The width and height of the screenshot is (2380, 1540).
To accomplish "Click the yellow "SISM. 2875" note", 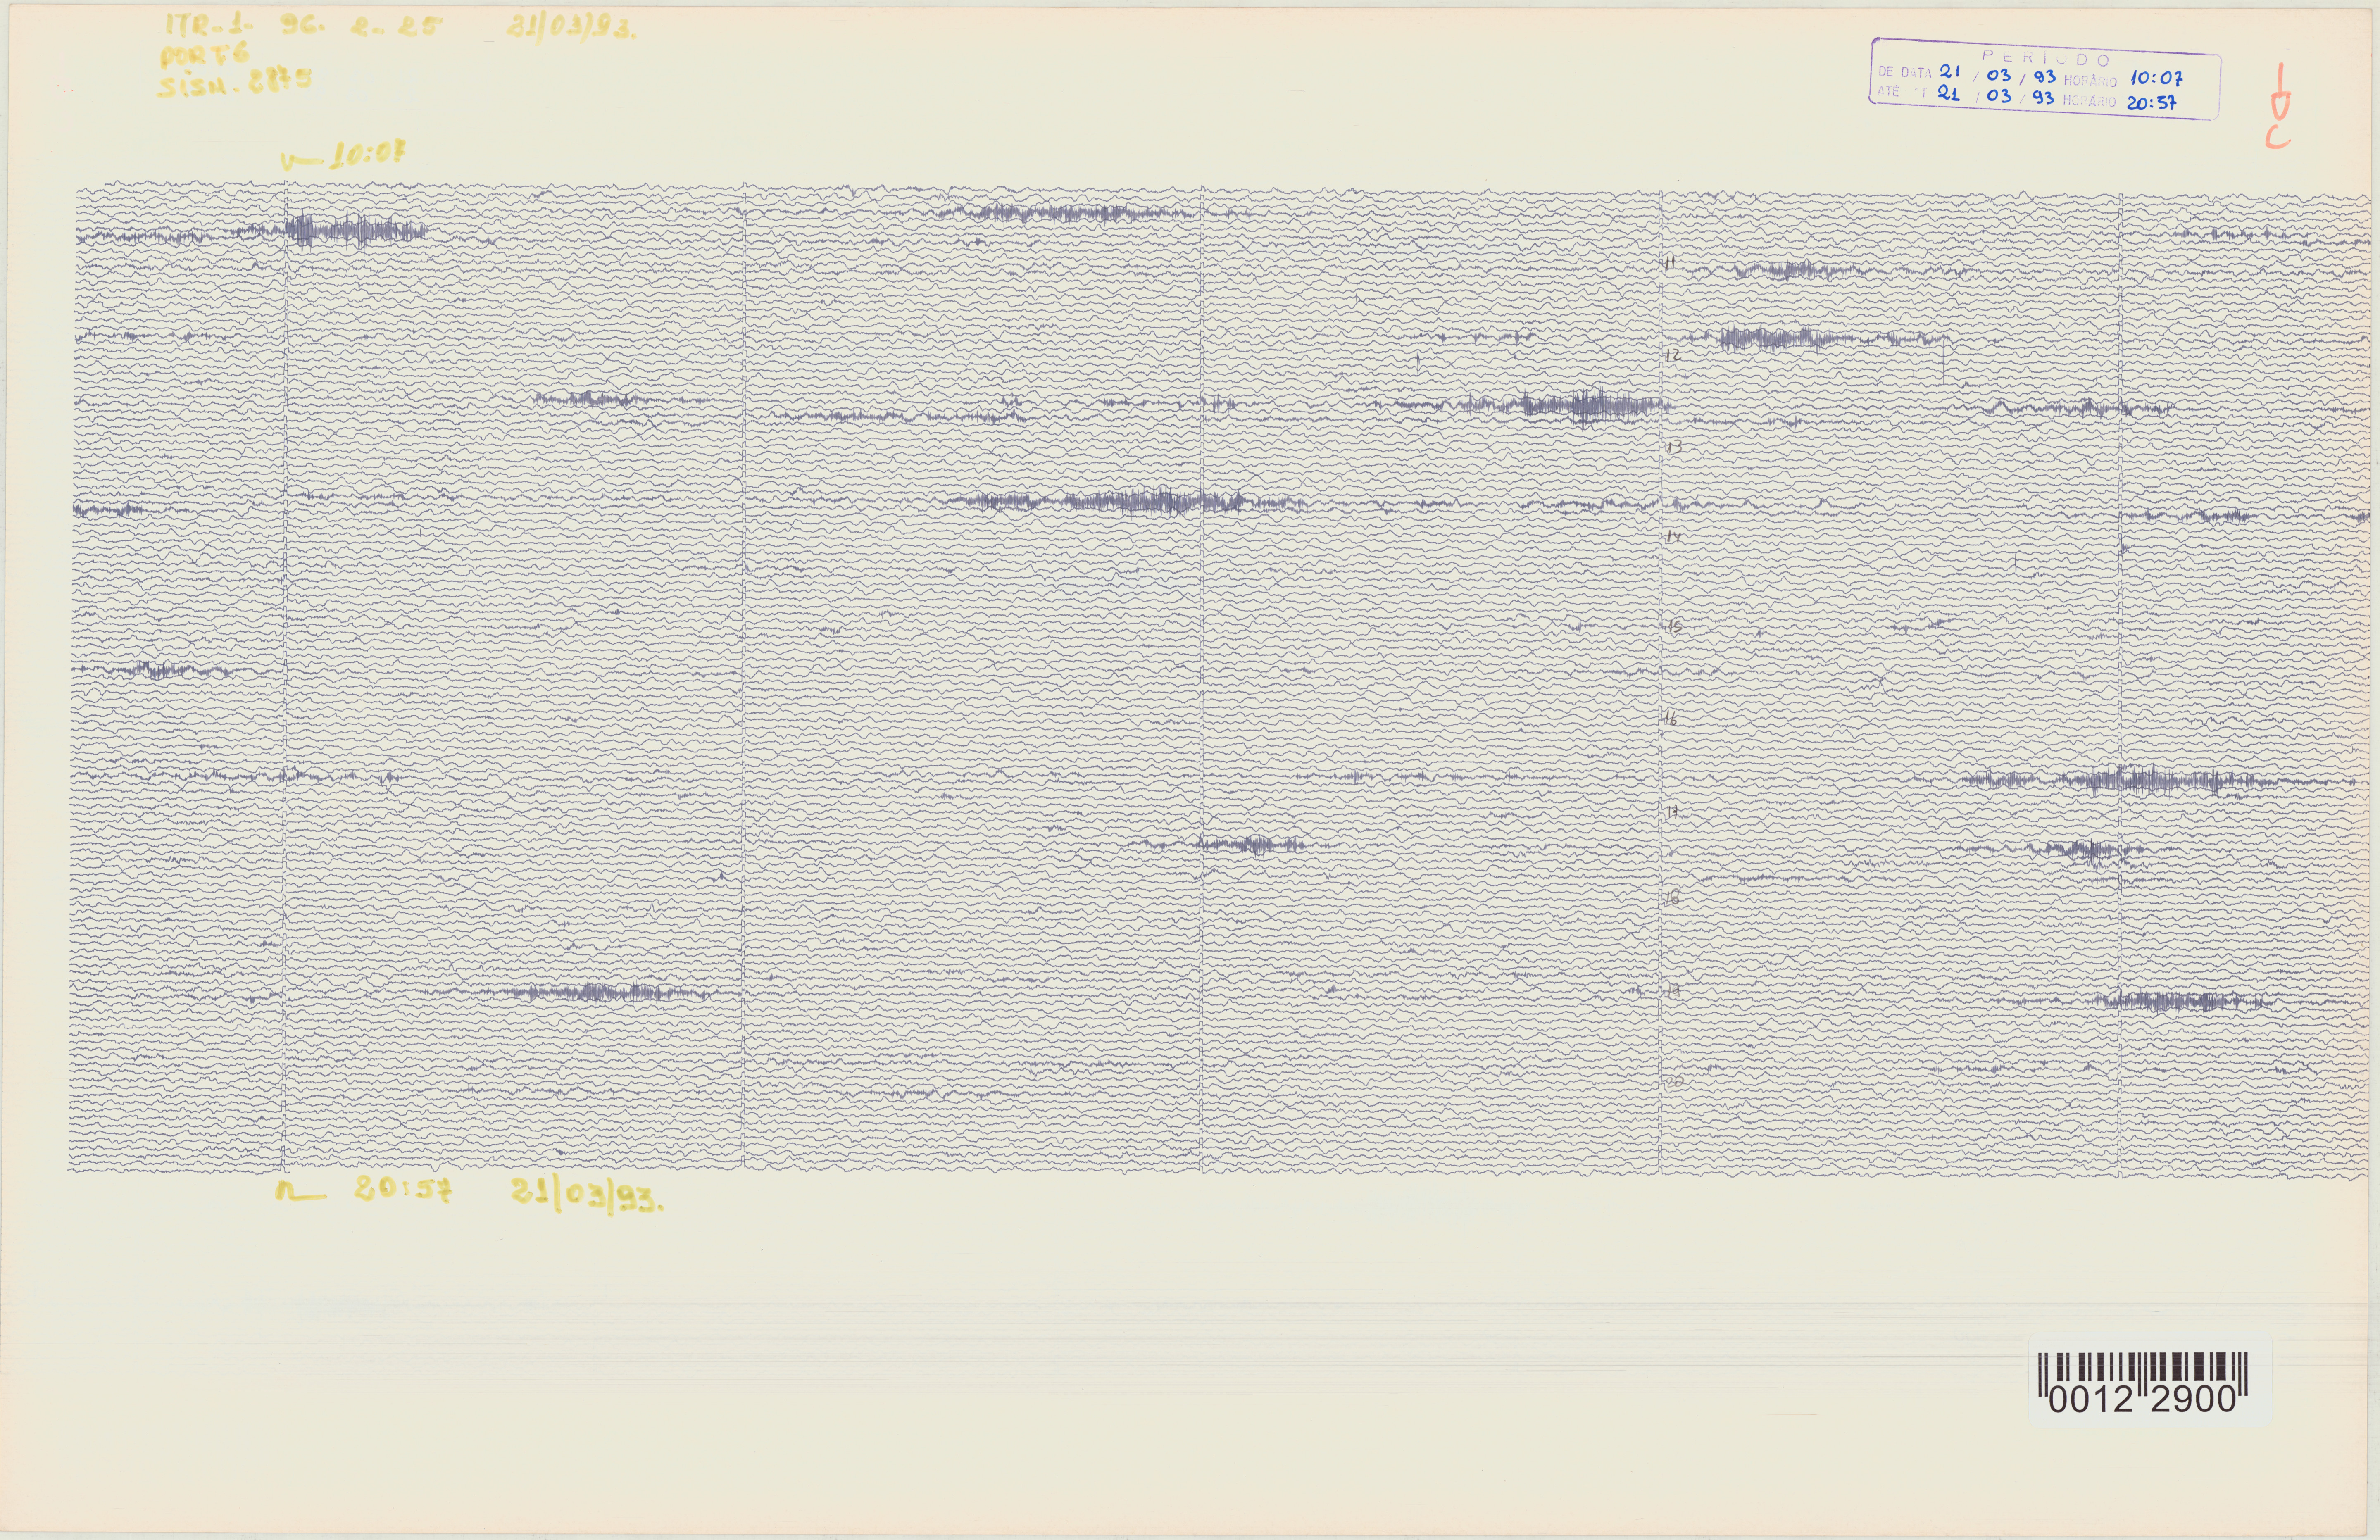I will coord(234,82).
